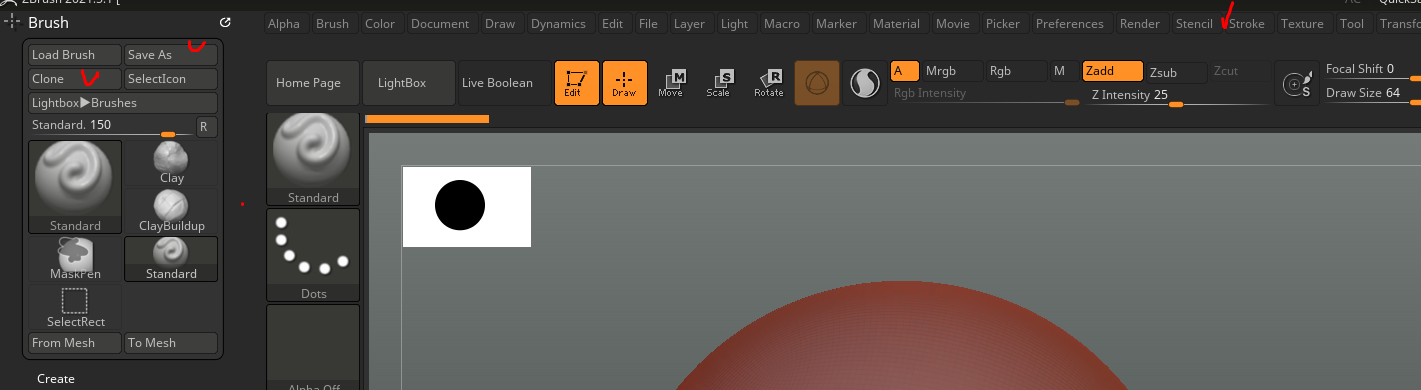The image size is (1421, 390).
Task: Open the Light menu
Action: point(734,24)
